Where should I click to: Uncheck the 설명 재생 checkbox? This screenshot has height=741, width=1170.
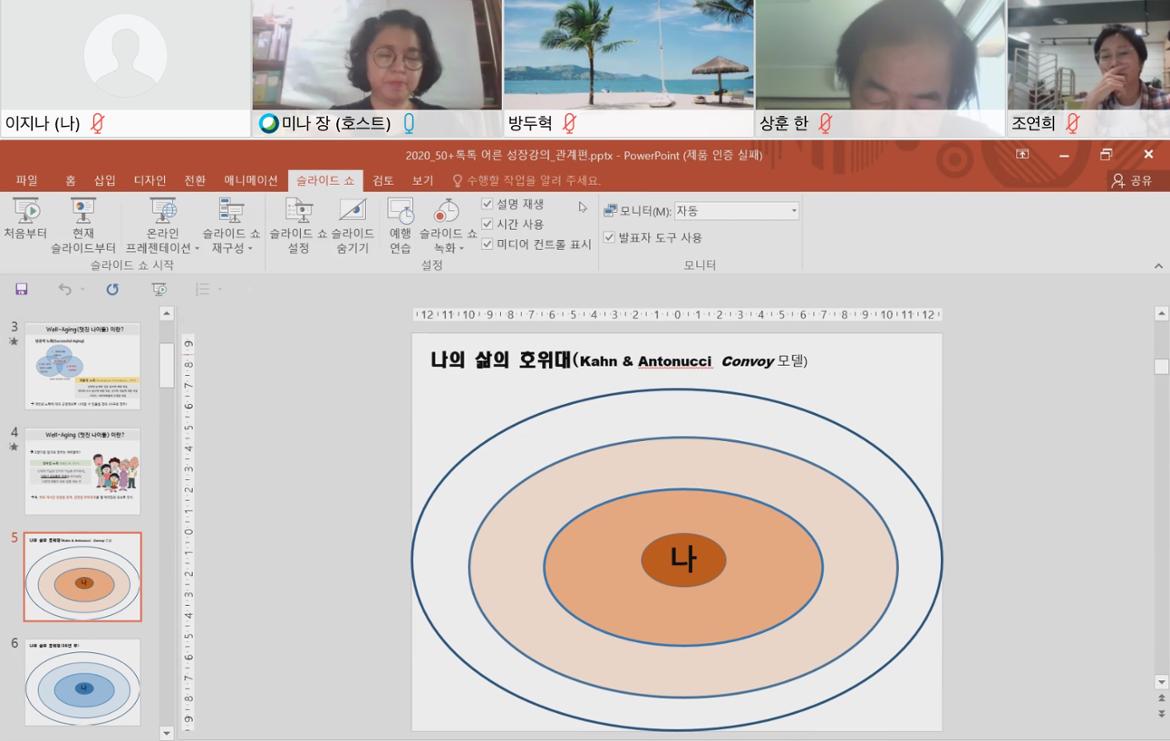click(x=488, y=204)
